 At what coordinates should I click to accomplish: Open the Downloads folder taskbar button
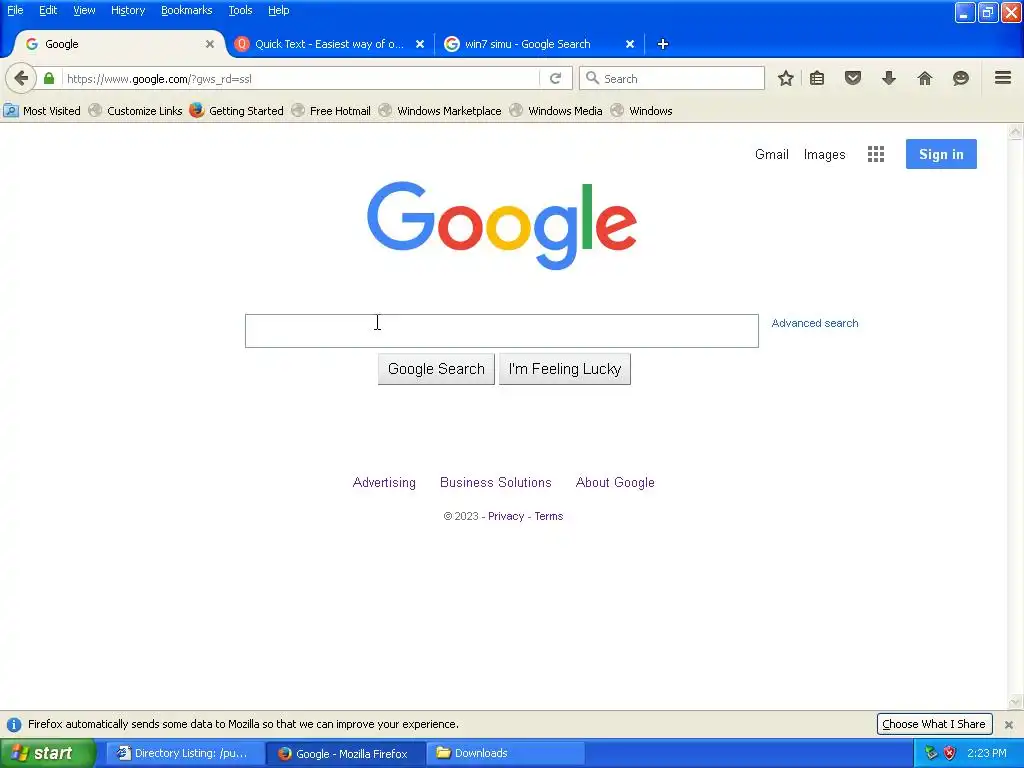click(x=505, y=753)
